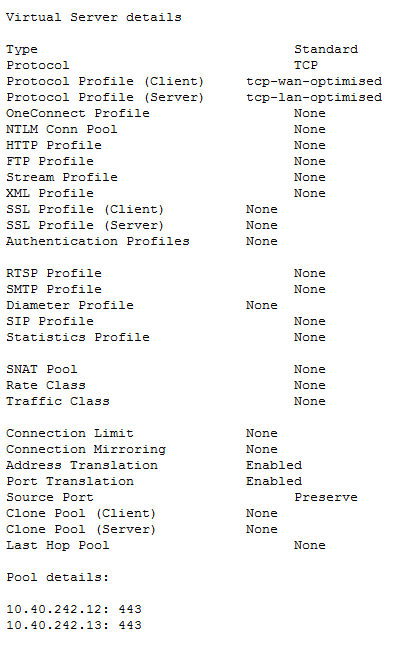Click the HTTP Profile label
The height and width of the screenshot is (647, 402).
point(54,145)
